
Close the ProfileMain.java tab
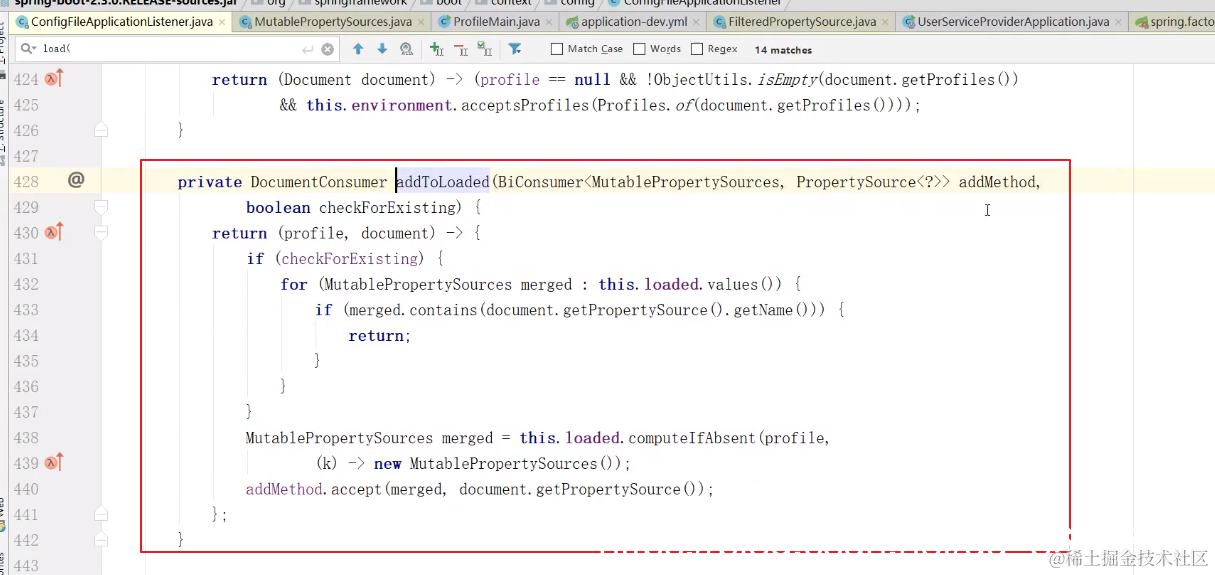point(550,21)
